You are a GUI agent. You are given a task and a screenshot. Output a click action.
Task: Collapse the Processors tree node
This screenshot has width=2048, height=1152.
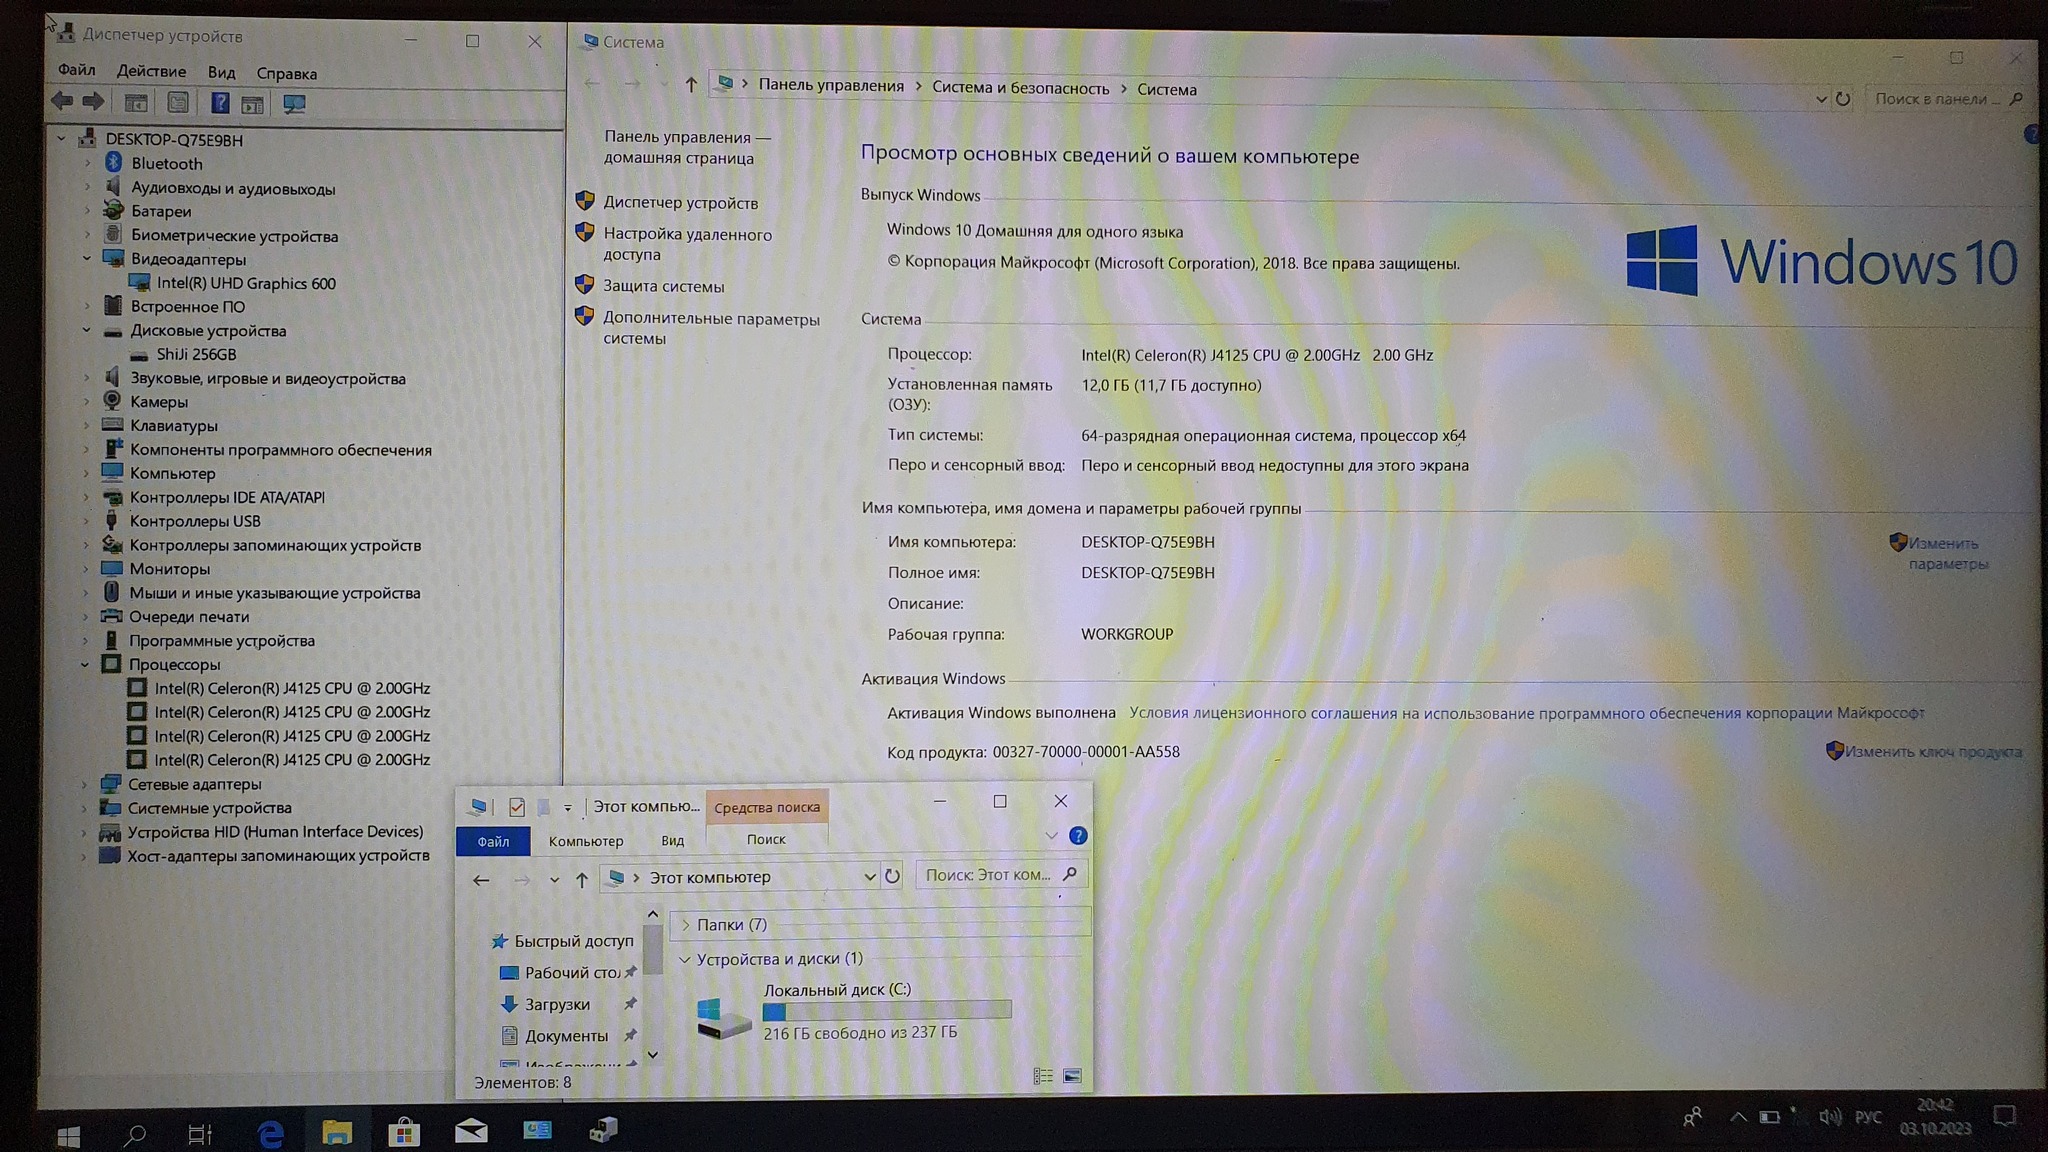[x=86, y=664]
